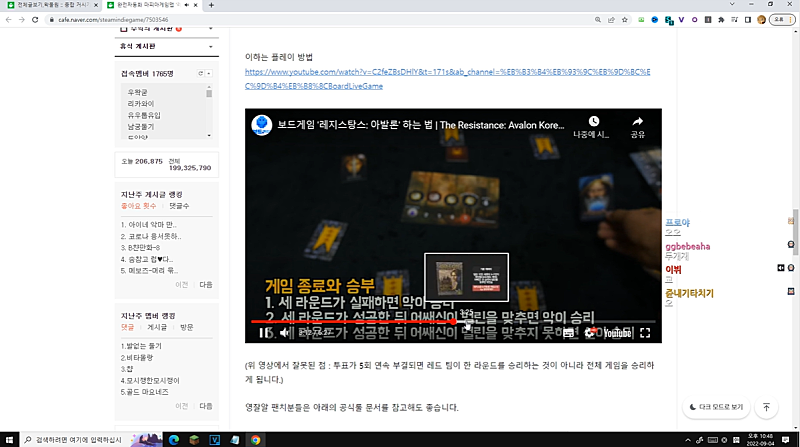This screenshot has height=447, width=800.
Task: Select member ranking 댓글 tab
Action: tap(127, 327)
